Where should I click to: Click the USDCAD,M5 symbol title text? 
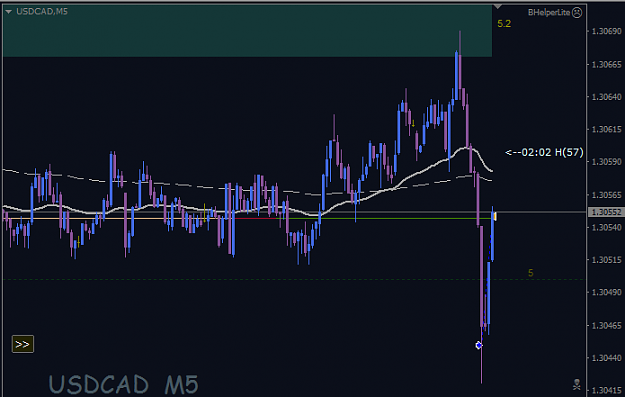[x=42, y=12]
